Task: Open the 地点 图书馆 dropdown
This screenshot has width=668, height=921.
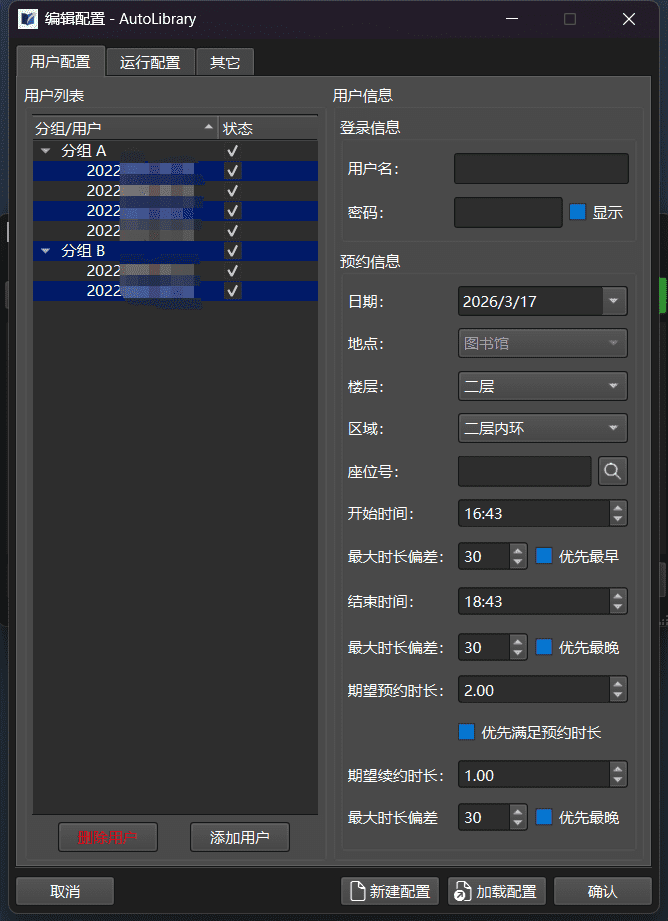Action: click(x=542, y=343)
